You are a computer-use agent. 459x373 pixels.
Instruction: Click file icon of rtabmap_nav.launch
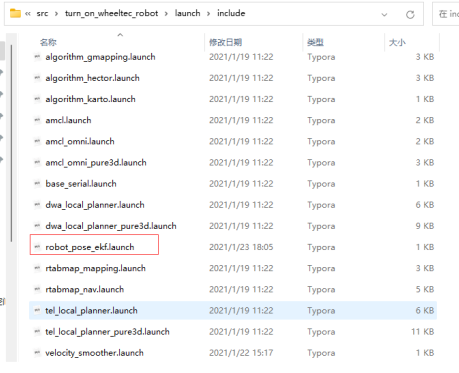pos(37,289)
